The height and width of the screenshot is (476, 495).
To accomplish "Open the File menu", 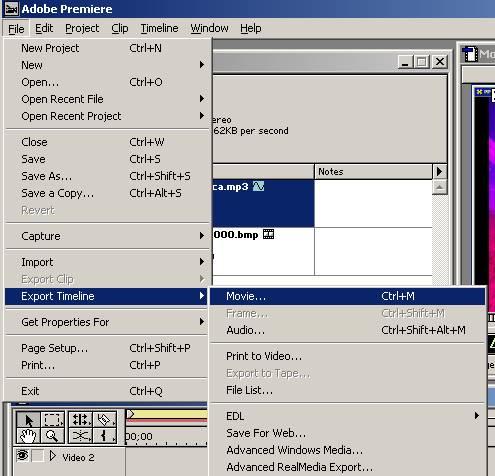I will (x=16, y=29).
